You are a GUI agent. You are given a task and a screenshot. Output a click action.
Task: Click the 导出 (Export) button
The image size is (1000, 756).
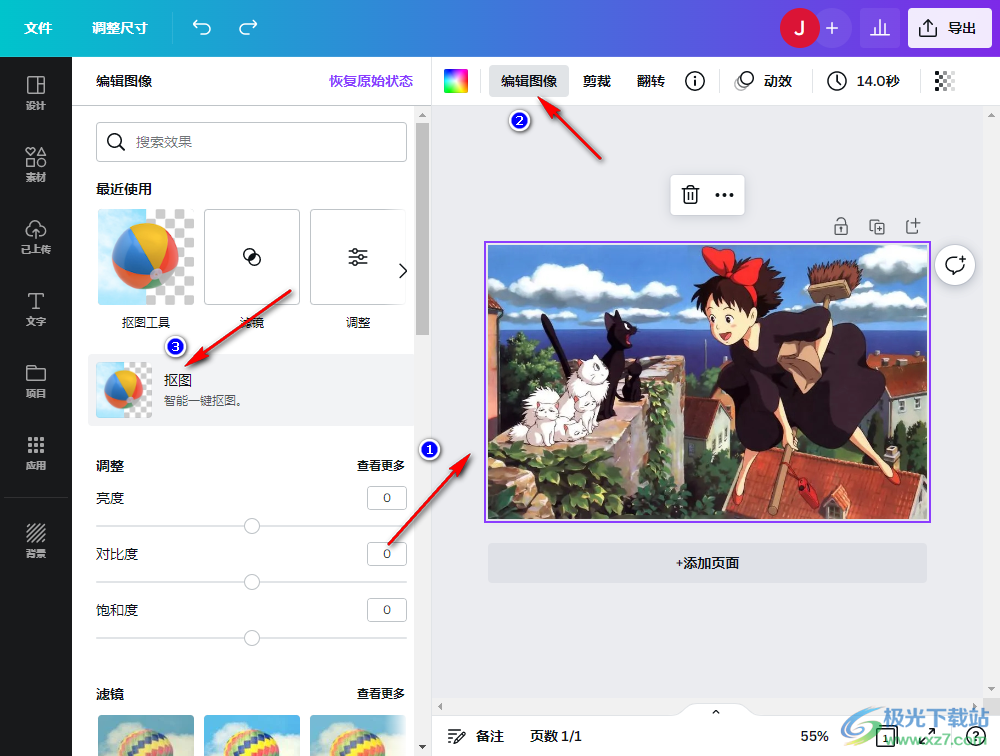click(x=950, y=28)
